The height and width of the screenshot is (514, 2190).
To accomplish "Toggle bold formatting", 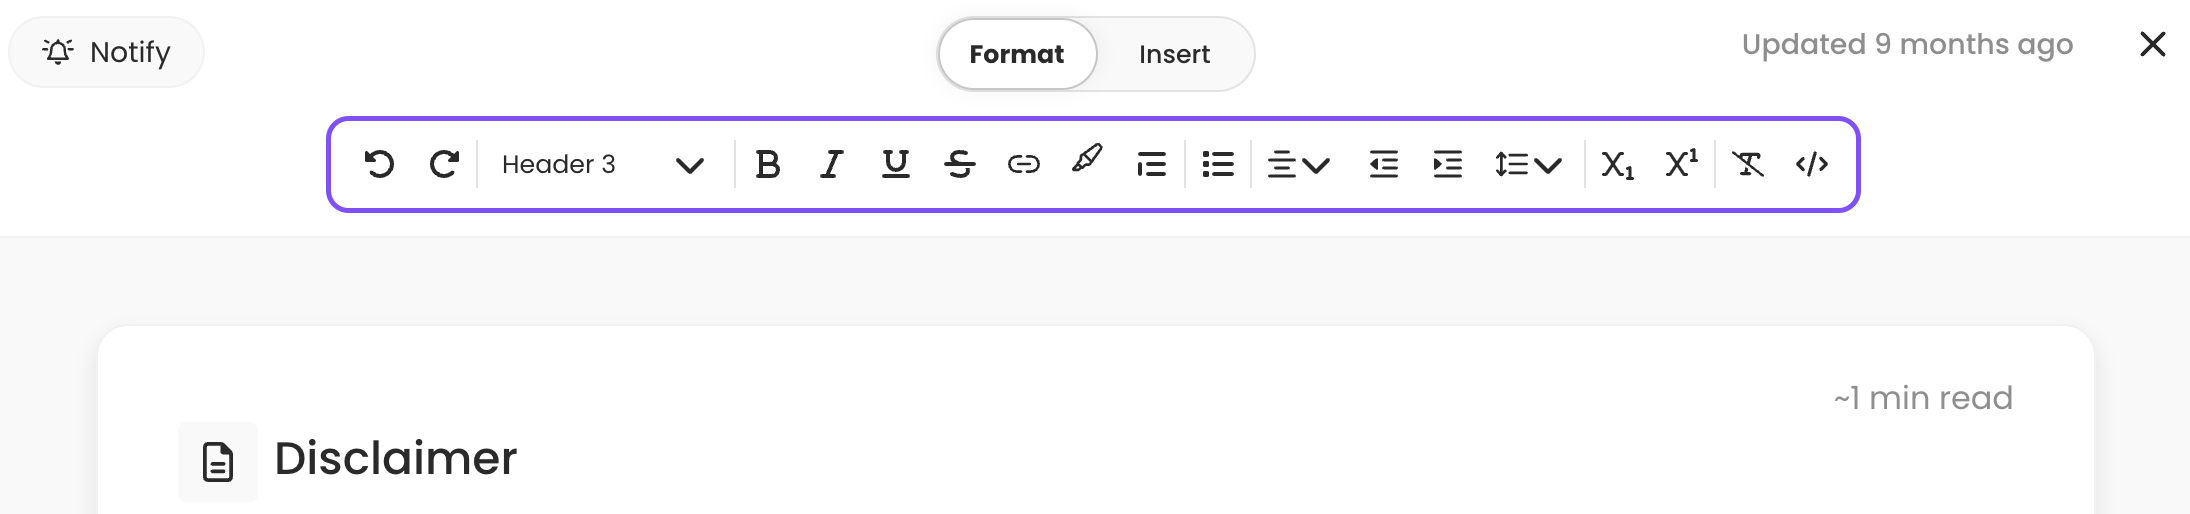I will [767, 164].
